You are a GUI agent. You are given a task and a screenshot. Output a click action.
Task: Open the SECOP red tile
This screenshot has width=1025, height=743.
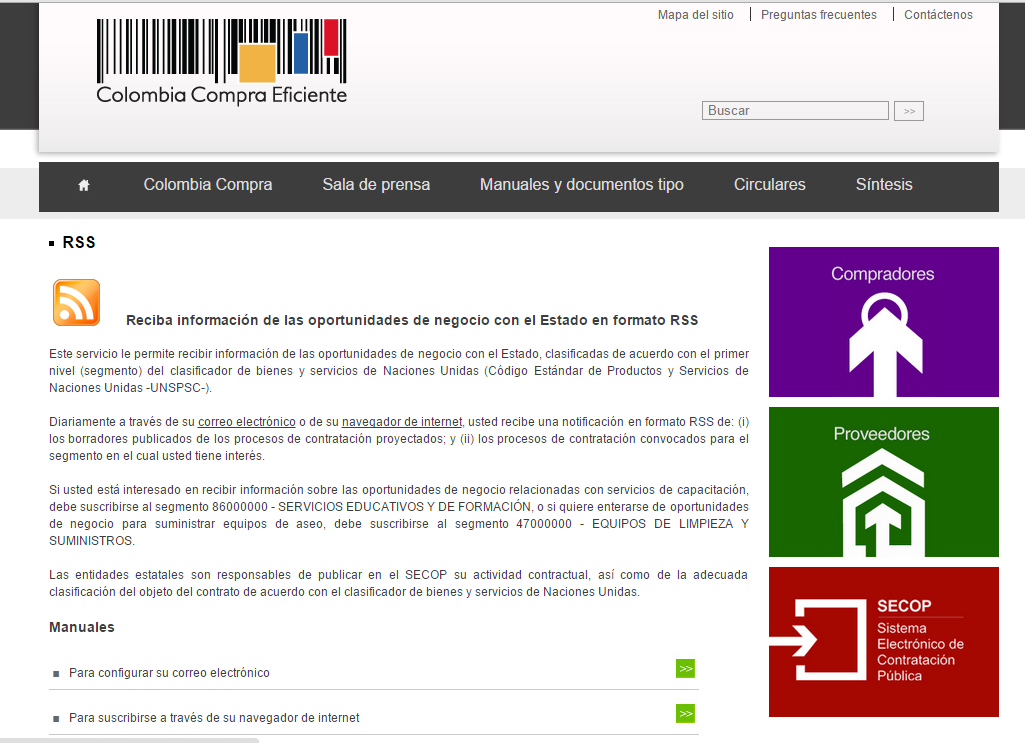tap(883, 642)
